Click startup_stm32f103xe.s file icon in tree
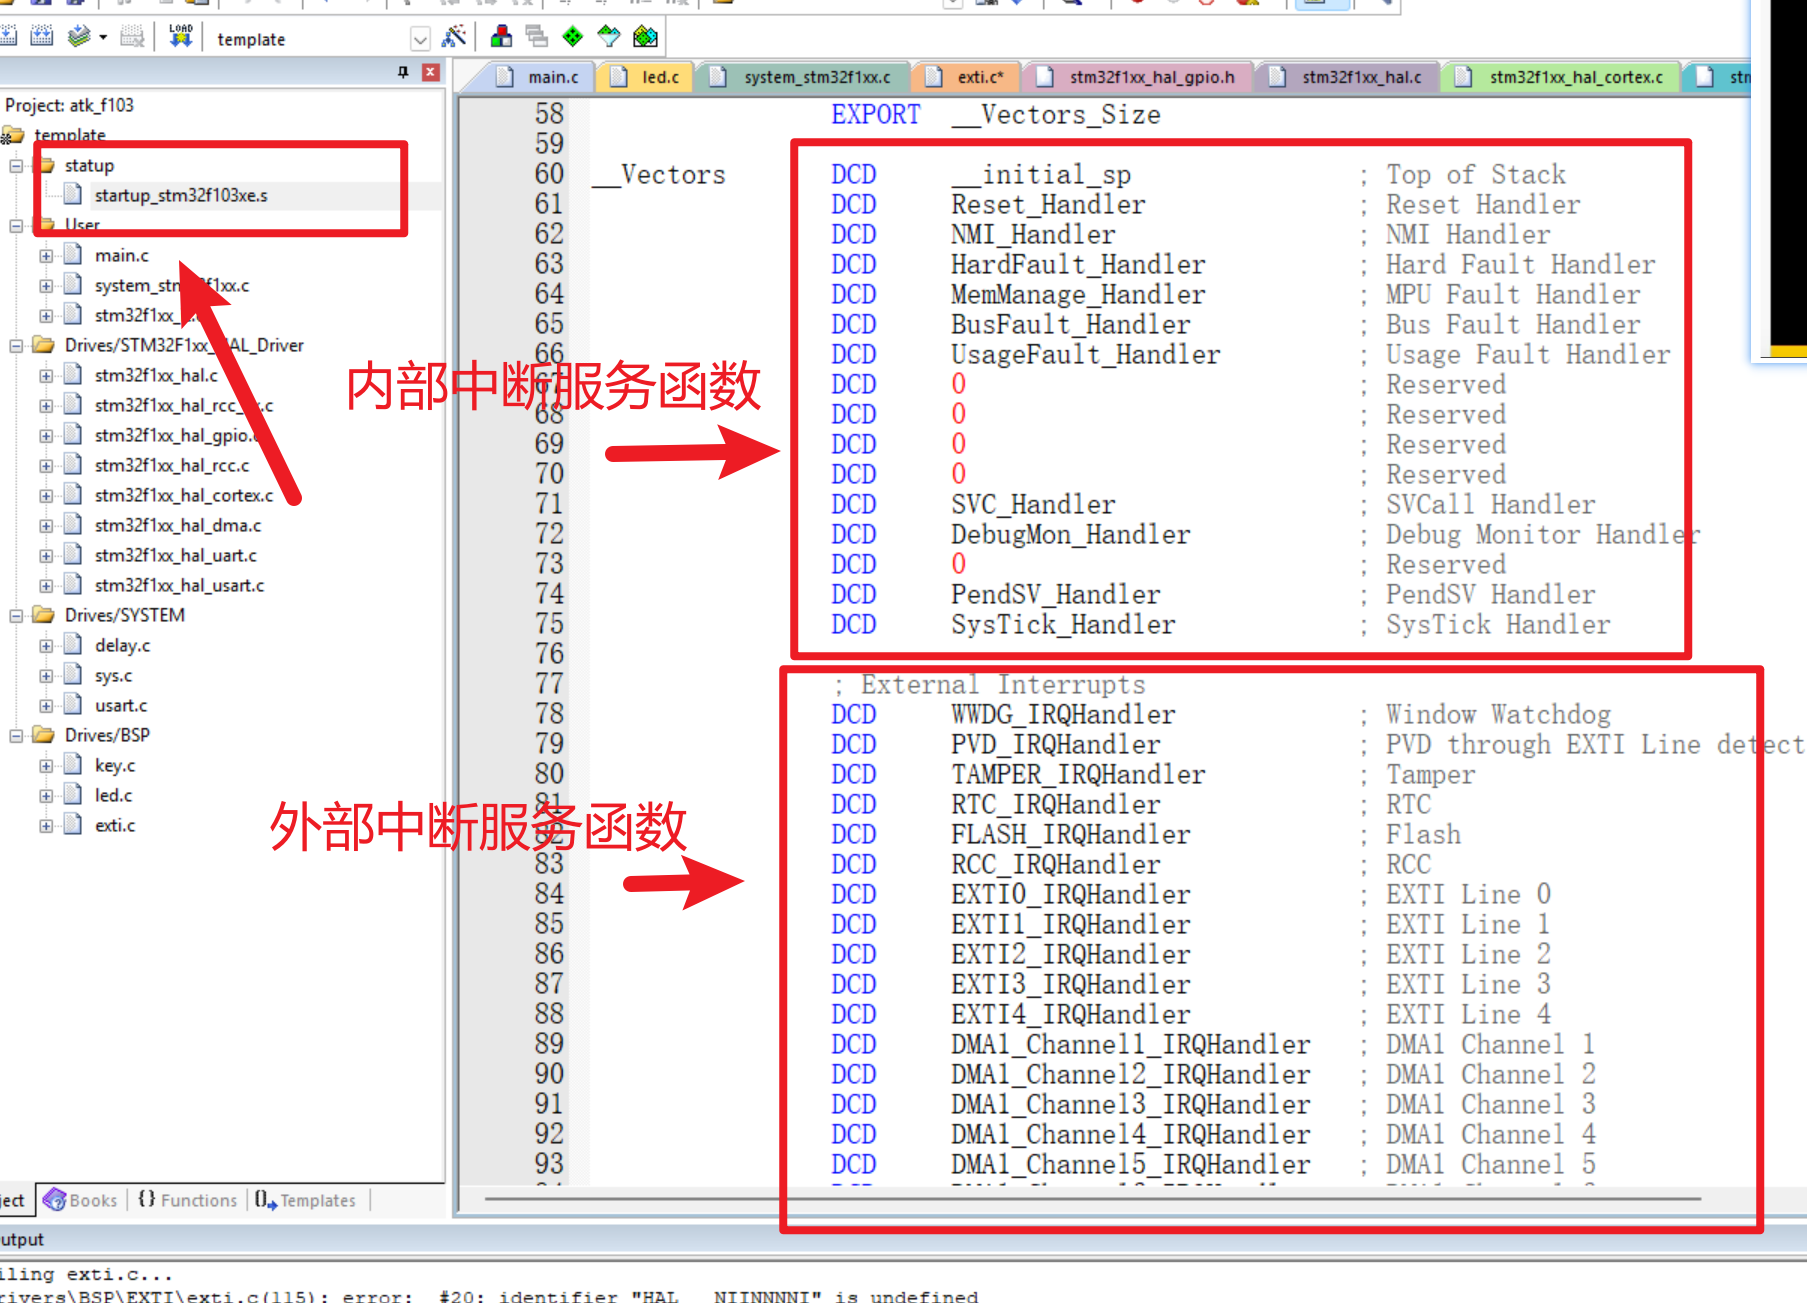 tap(73, 194)
